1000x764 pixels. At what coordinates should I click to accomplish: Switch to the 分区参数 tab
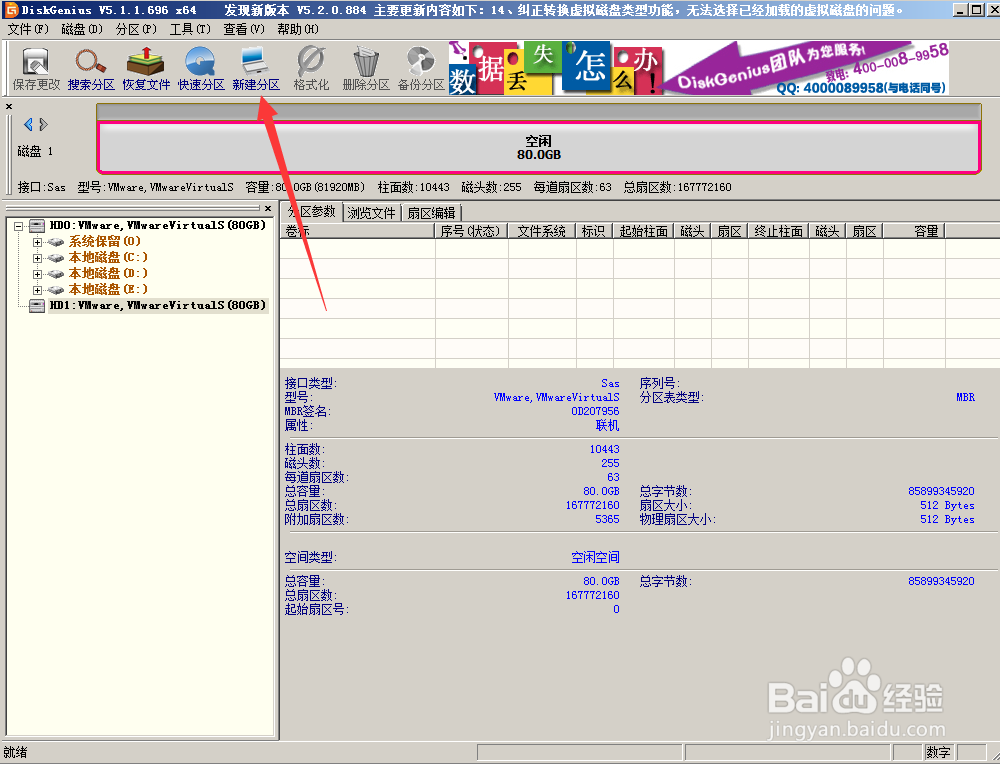pos(311,211)
